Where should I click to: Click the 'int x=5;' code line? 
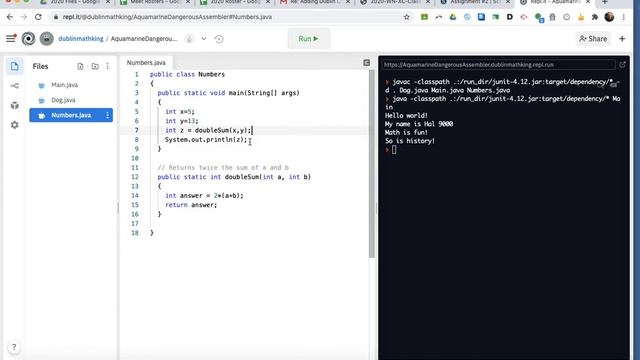[180, 111]
